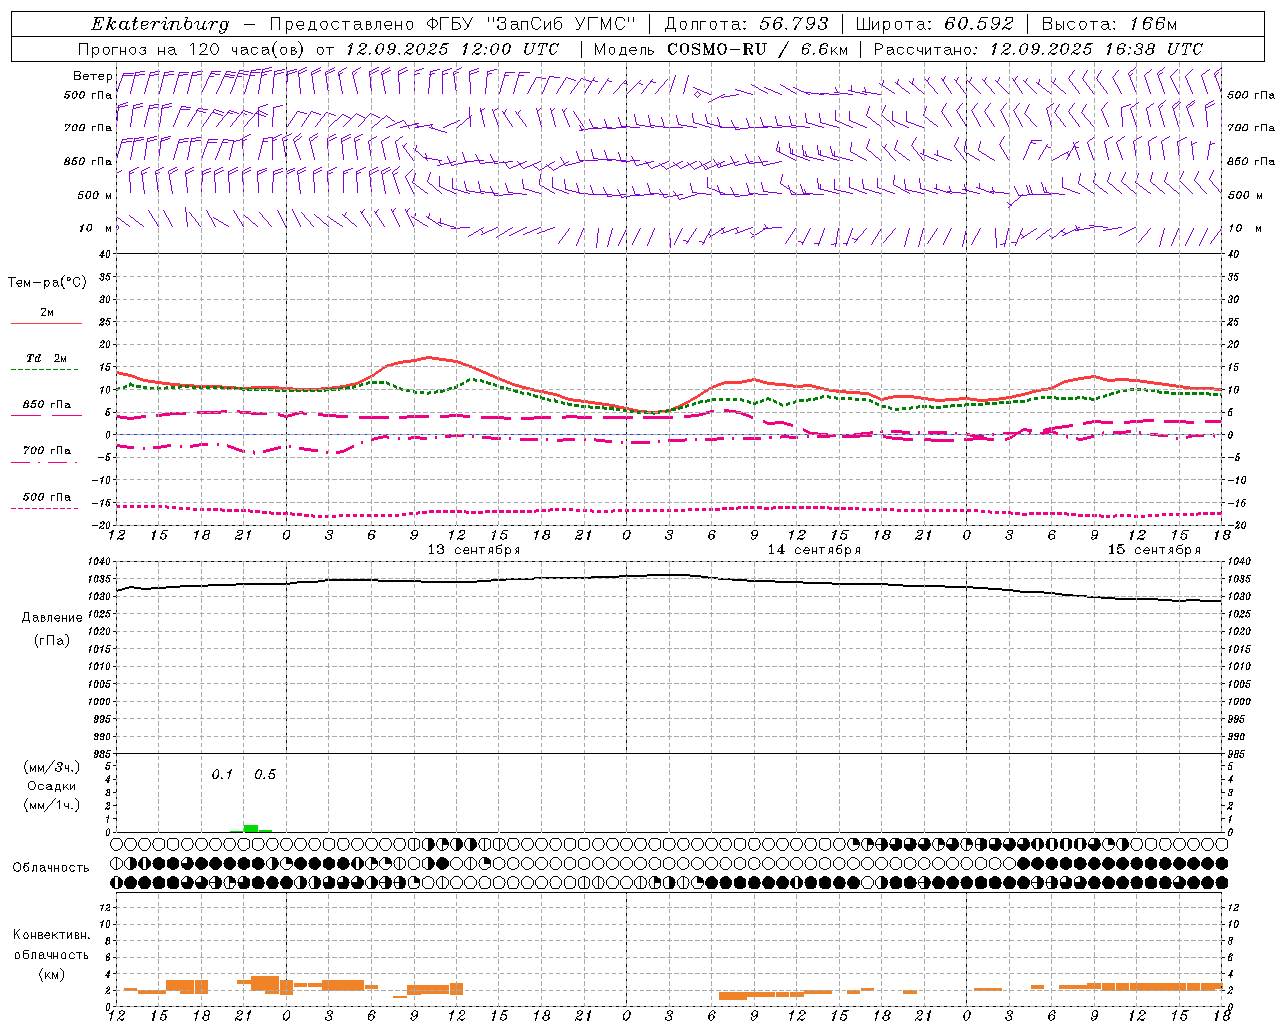Image resolution: width=1280 pixels, height=1024 pixels.
Task: Select the (мм/3ч.) unit label
Action: 52,767
